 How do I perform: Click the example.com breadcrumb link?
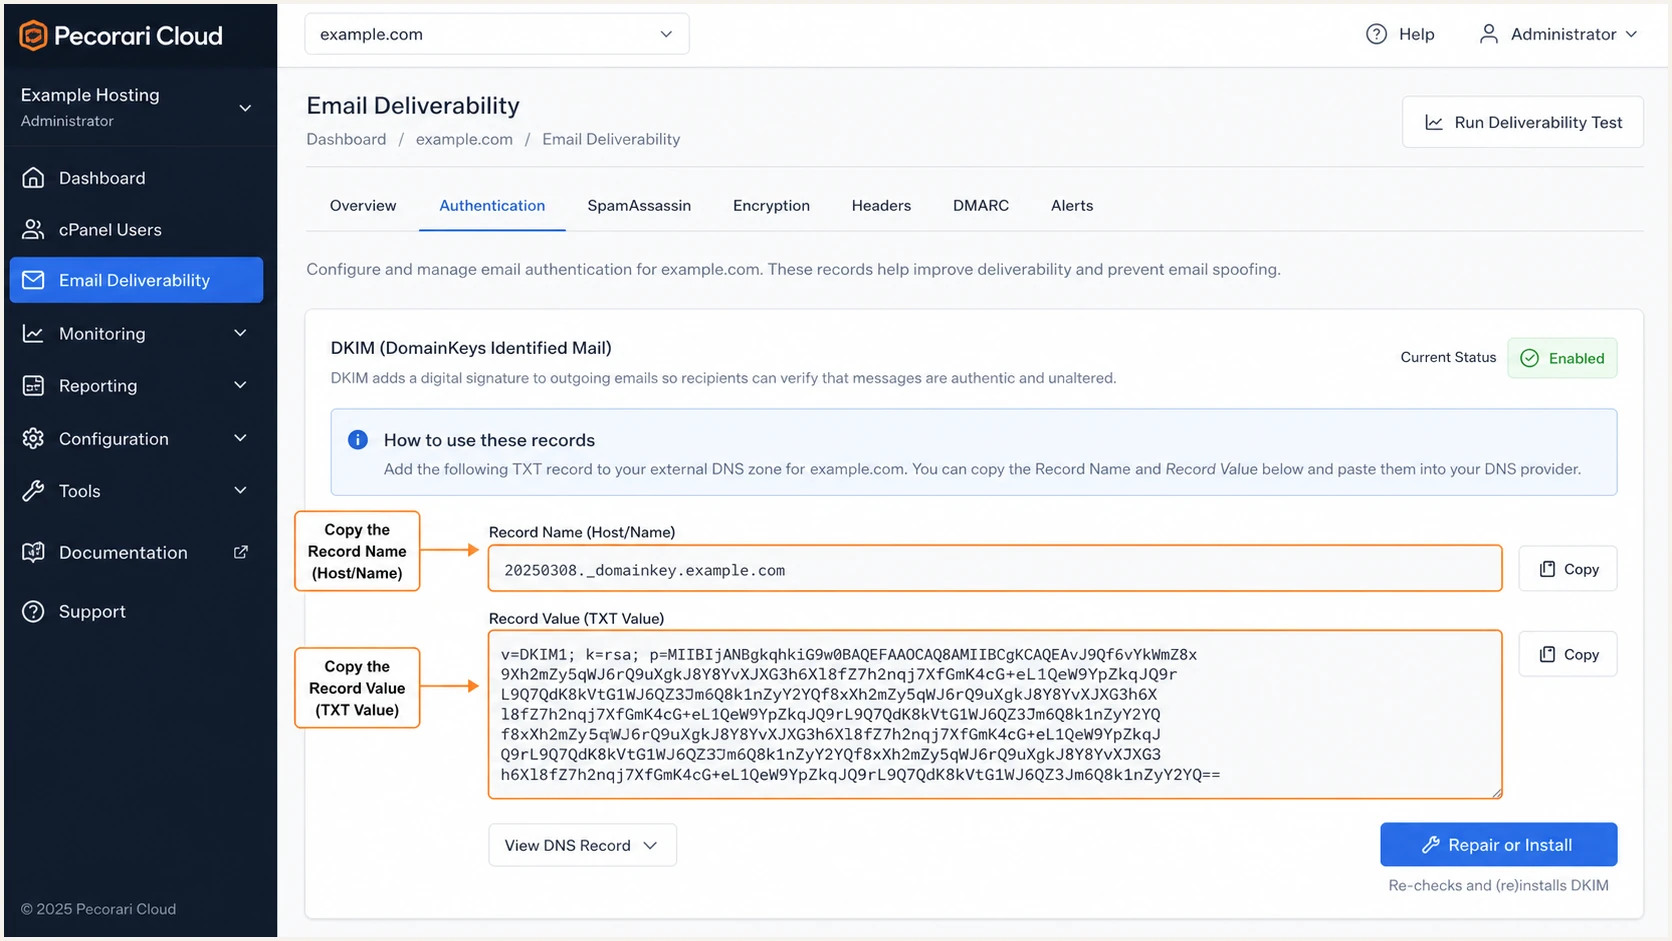[x=464, y=139]
